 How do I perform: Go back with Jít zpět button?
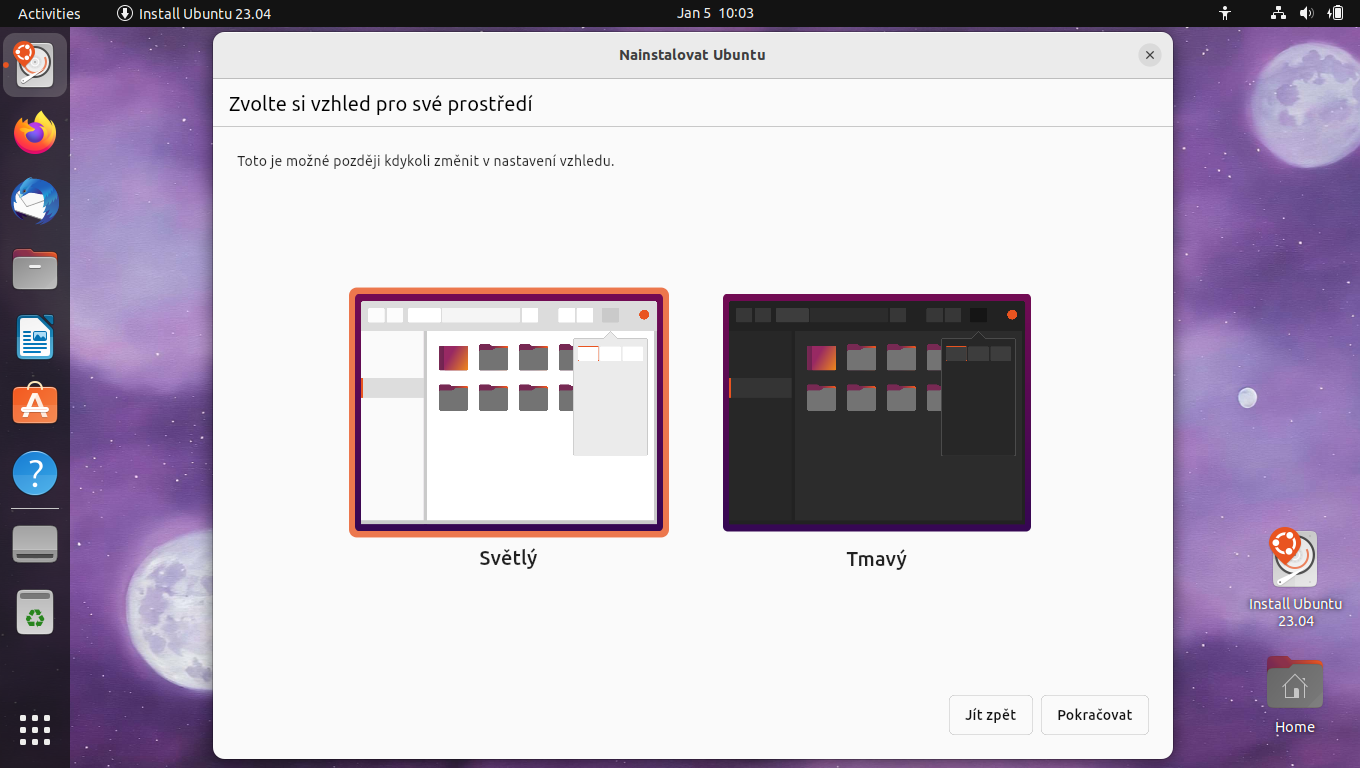[991, 715]
